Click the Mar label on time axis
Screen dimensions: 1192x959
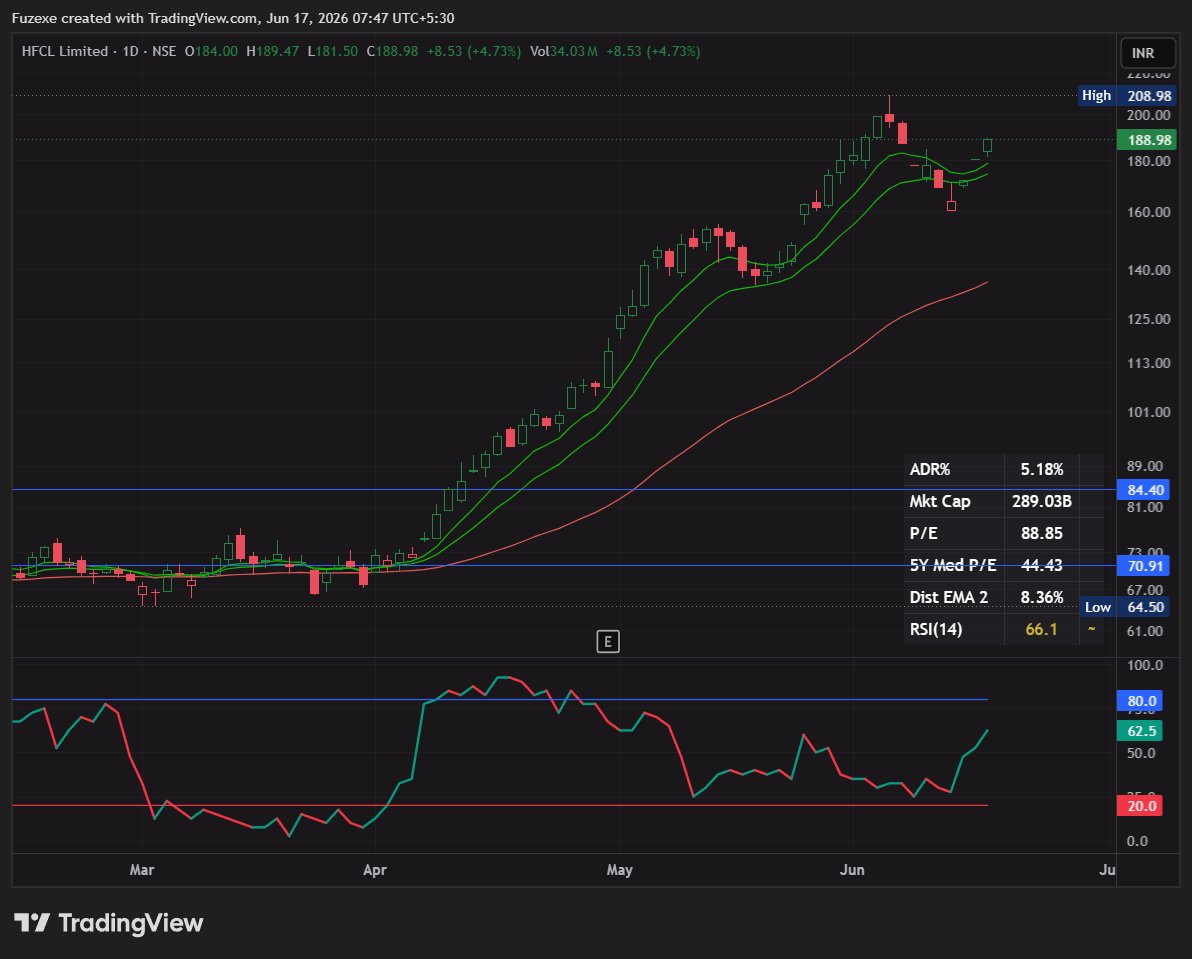(x=142, y=870)
